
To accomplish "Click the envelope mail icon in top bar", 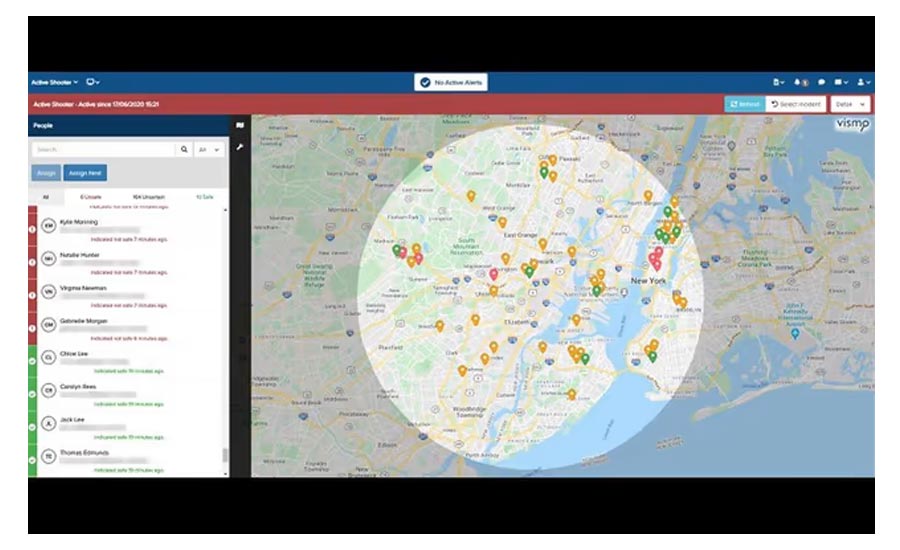I will 843,82.
